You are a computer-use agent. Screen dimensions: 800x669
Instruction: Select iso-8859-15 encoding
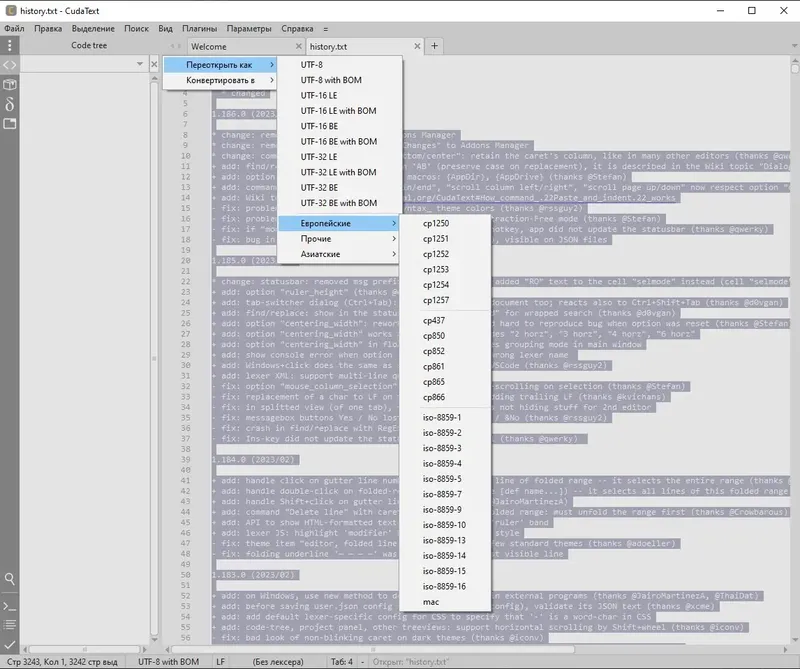point(445,571)
